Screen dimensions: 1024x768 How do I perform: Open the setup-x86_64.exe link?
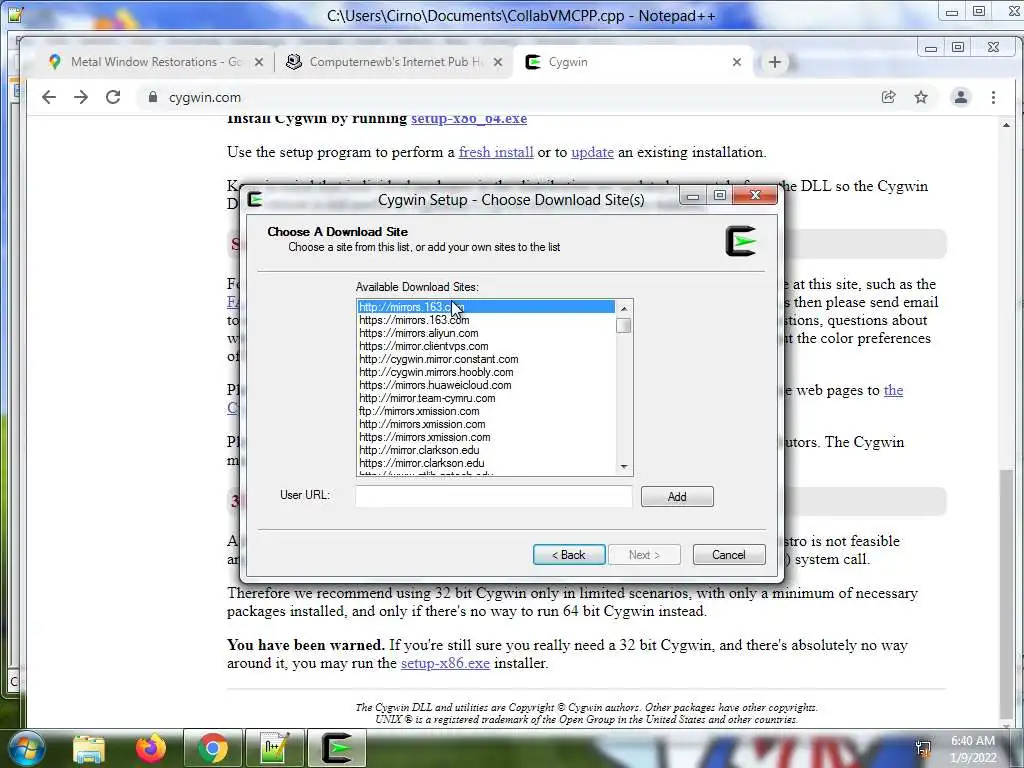pos(469,119)
